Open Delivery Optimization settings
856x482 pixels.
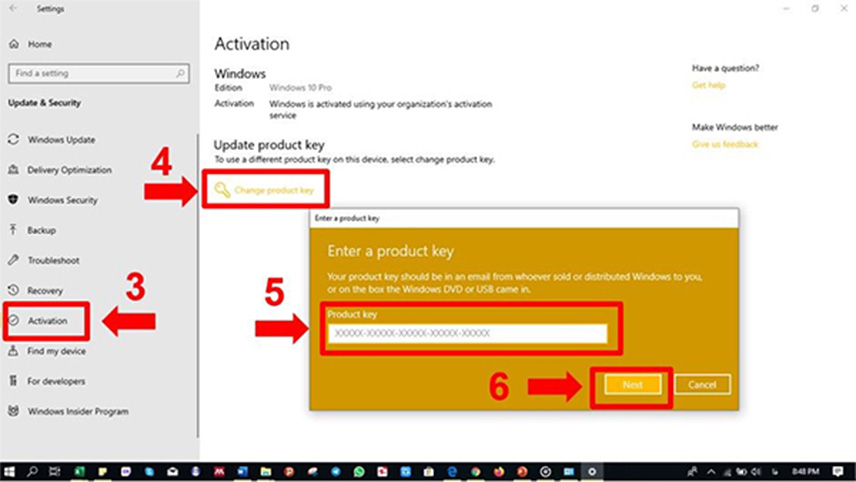point(69,170)
